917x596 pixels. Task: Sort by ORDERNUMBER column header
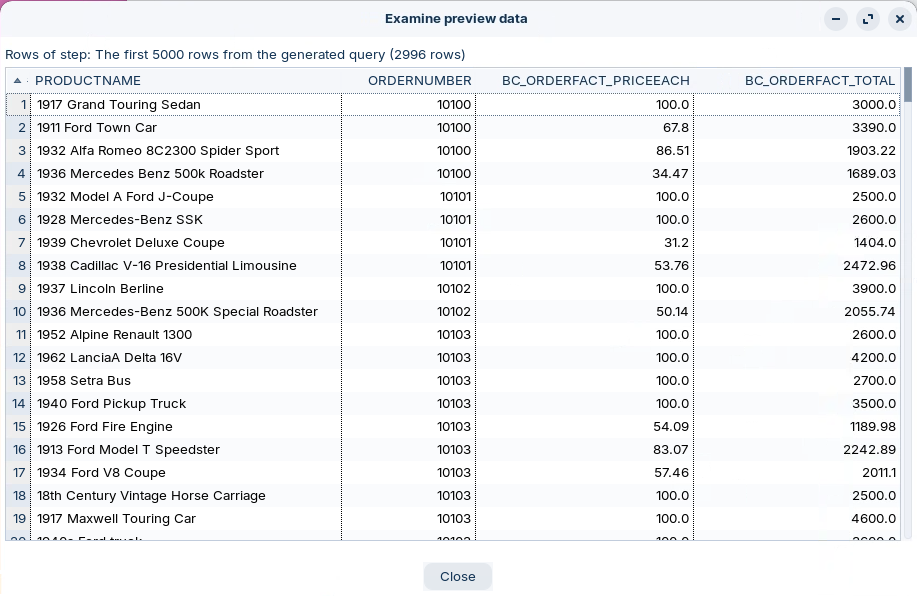[x=419, y=81]
